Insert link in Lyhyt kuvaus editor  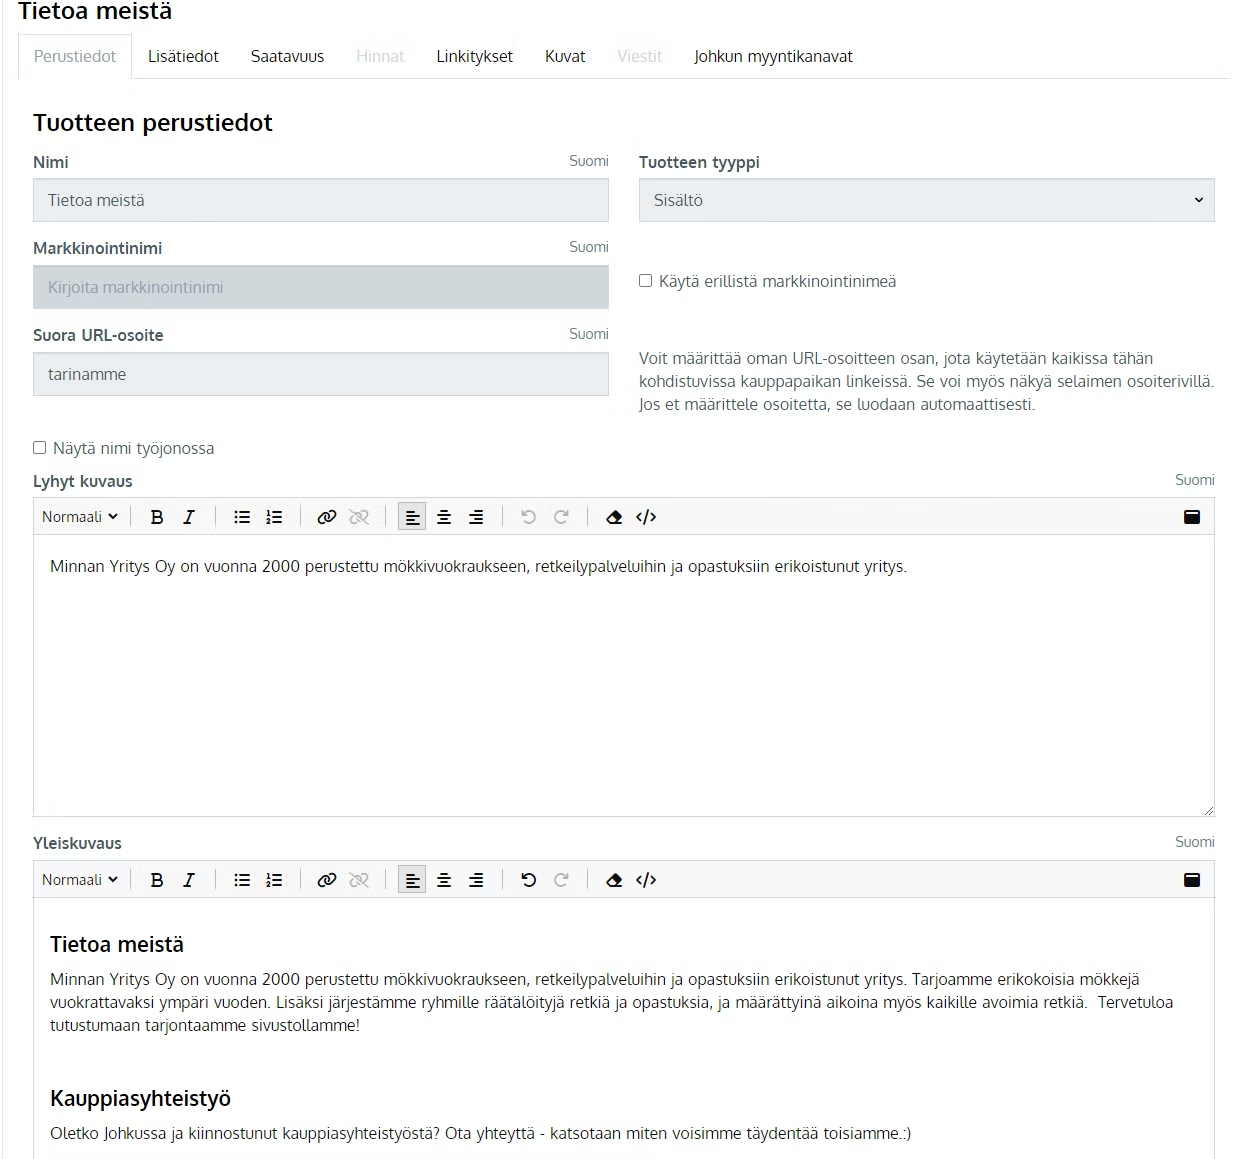click(326, 517)
